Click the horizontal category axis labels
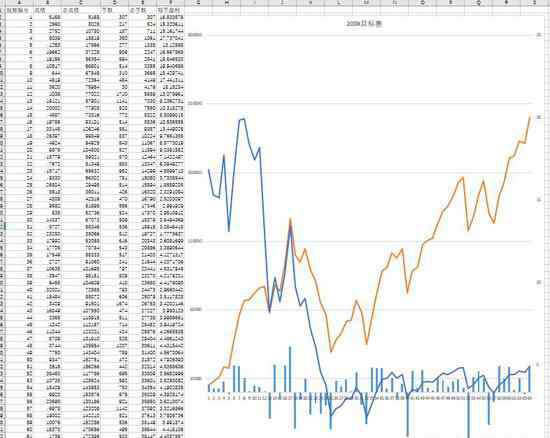This screenshot has height=438, width=550. pyautogui.click(x=370, y=398)
